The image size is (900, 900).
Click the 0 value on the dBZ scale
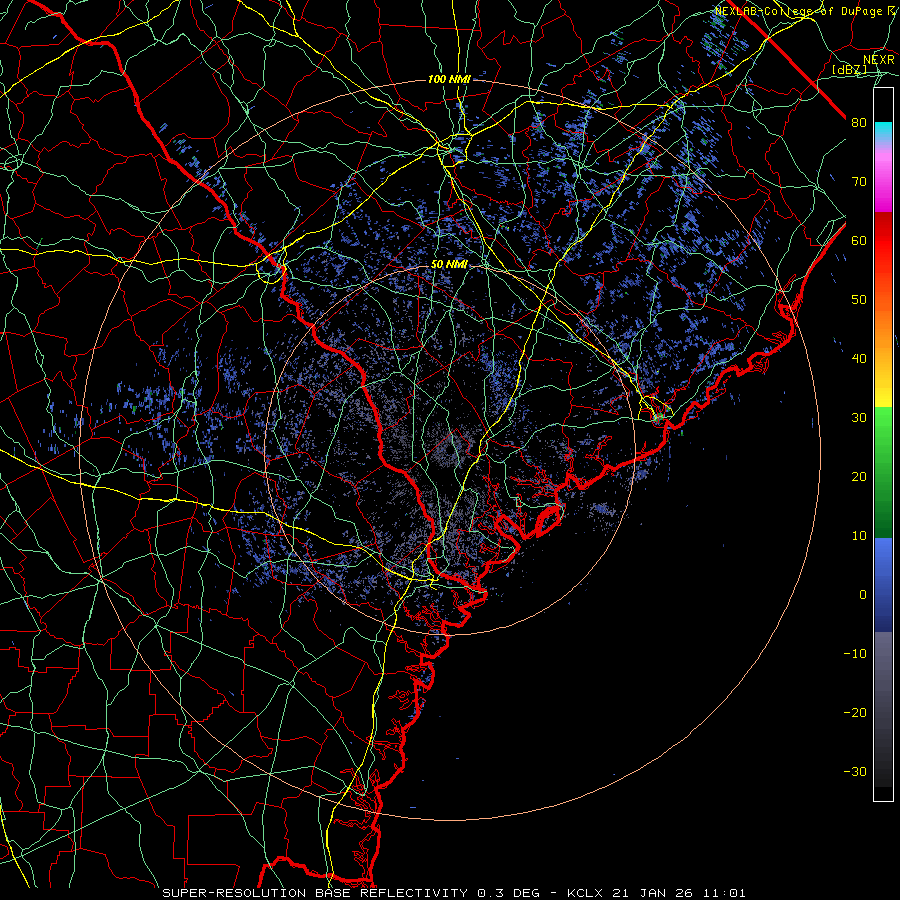coord(863,595)
